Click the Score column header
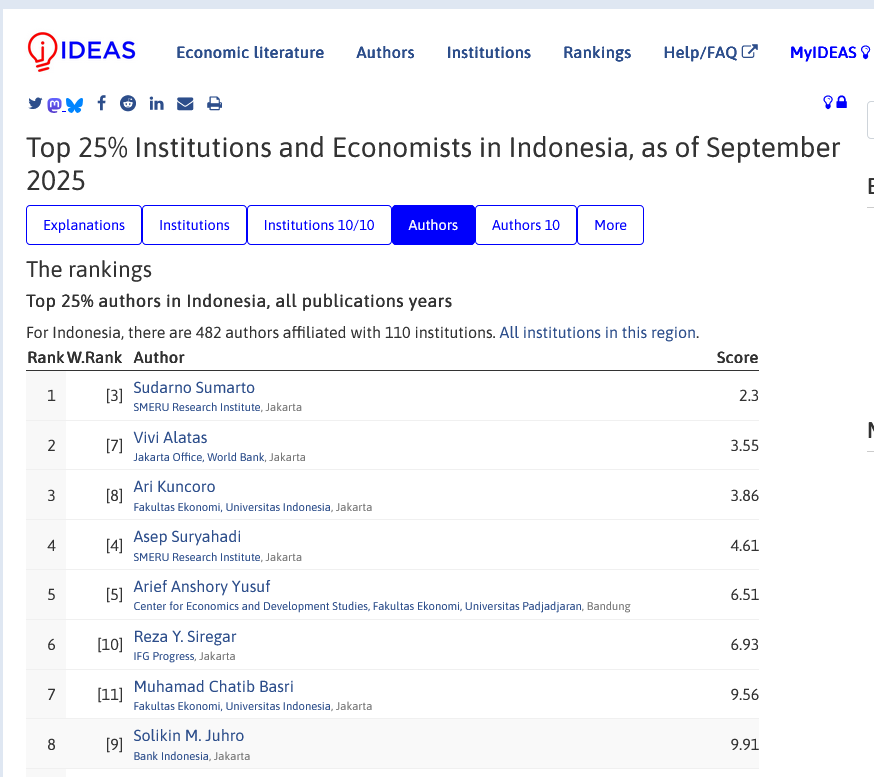Screen dimensions: 874x777 [737, 357]
